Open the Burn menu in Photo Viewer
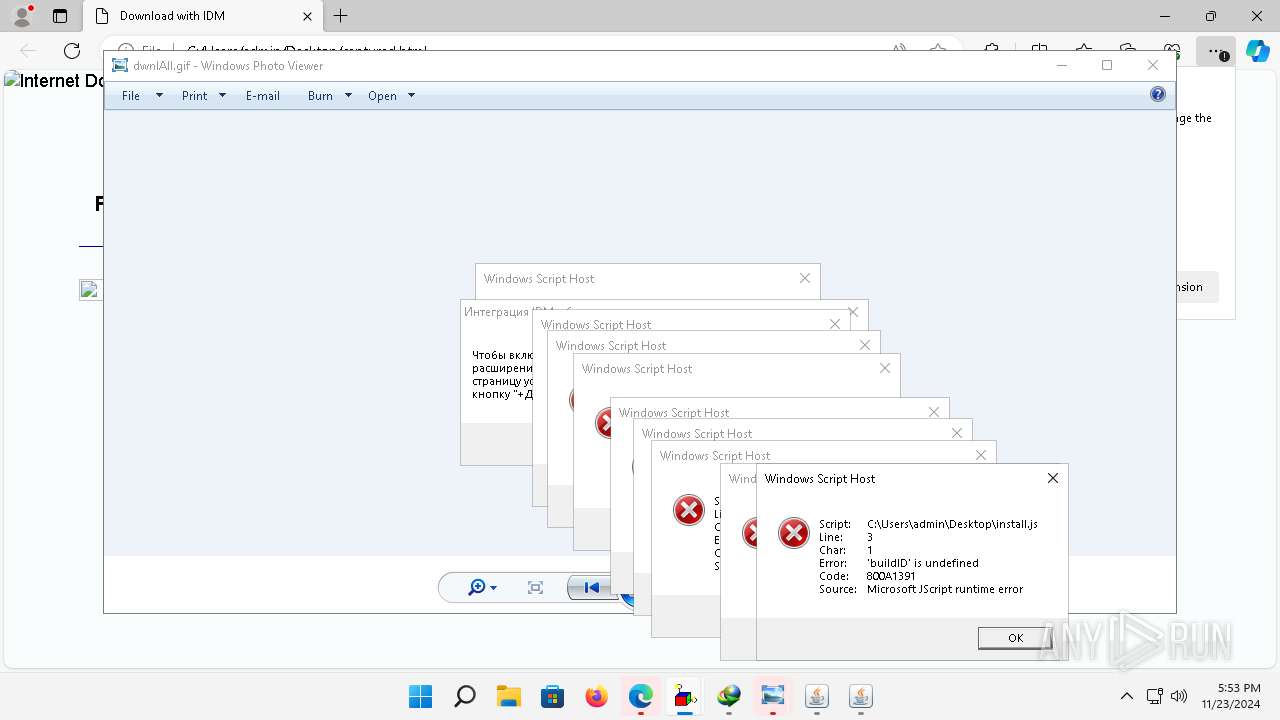This screenshot has width=1280, height=720. point(320,96)
